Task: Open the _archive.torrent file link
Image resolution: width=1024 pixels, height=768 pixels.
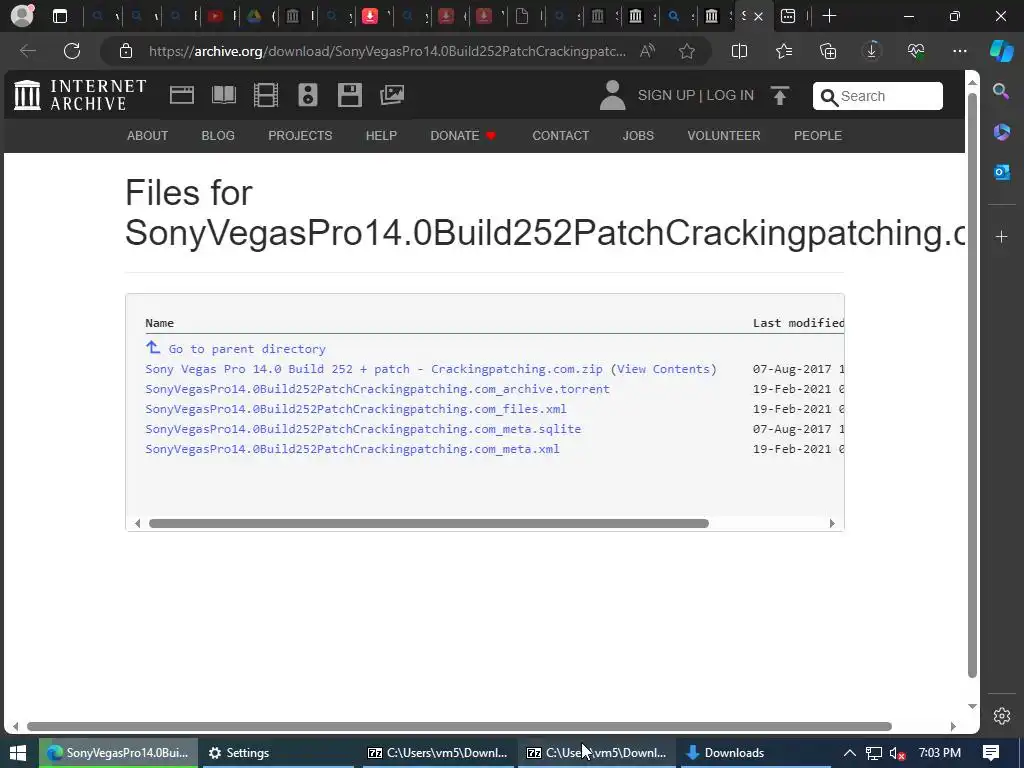Action: pos(377,389)
